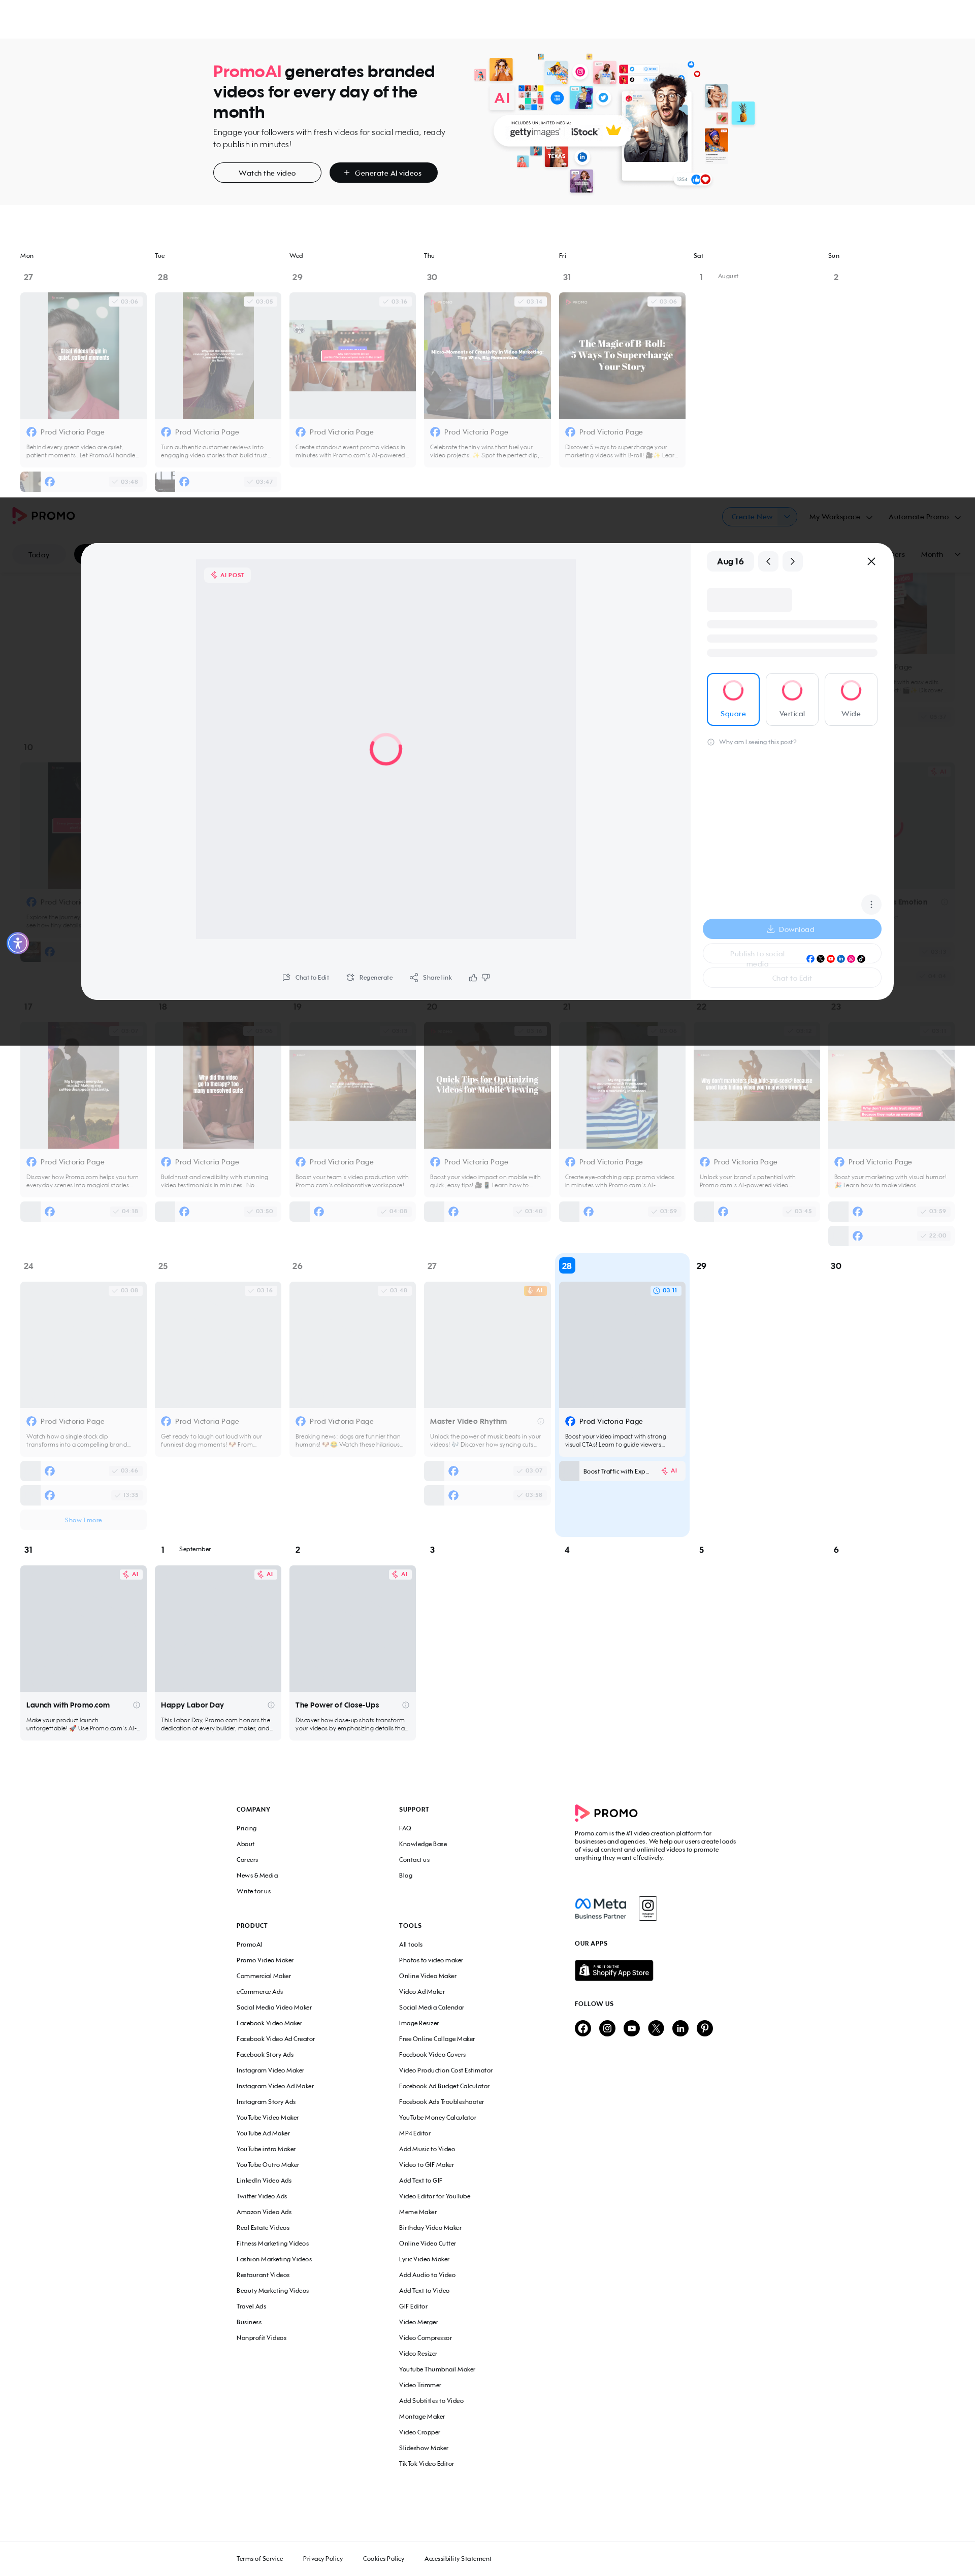Click info icon on Launch with Promo.com
The height and width of the screenshot is (2576, 975).
137,1705
